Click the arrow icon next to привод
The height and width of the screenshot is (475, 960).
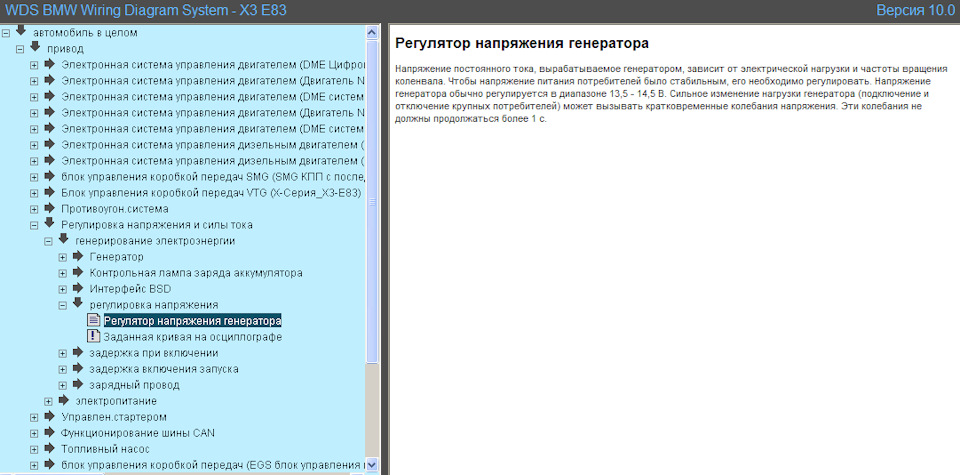point(35,47)
